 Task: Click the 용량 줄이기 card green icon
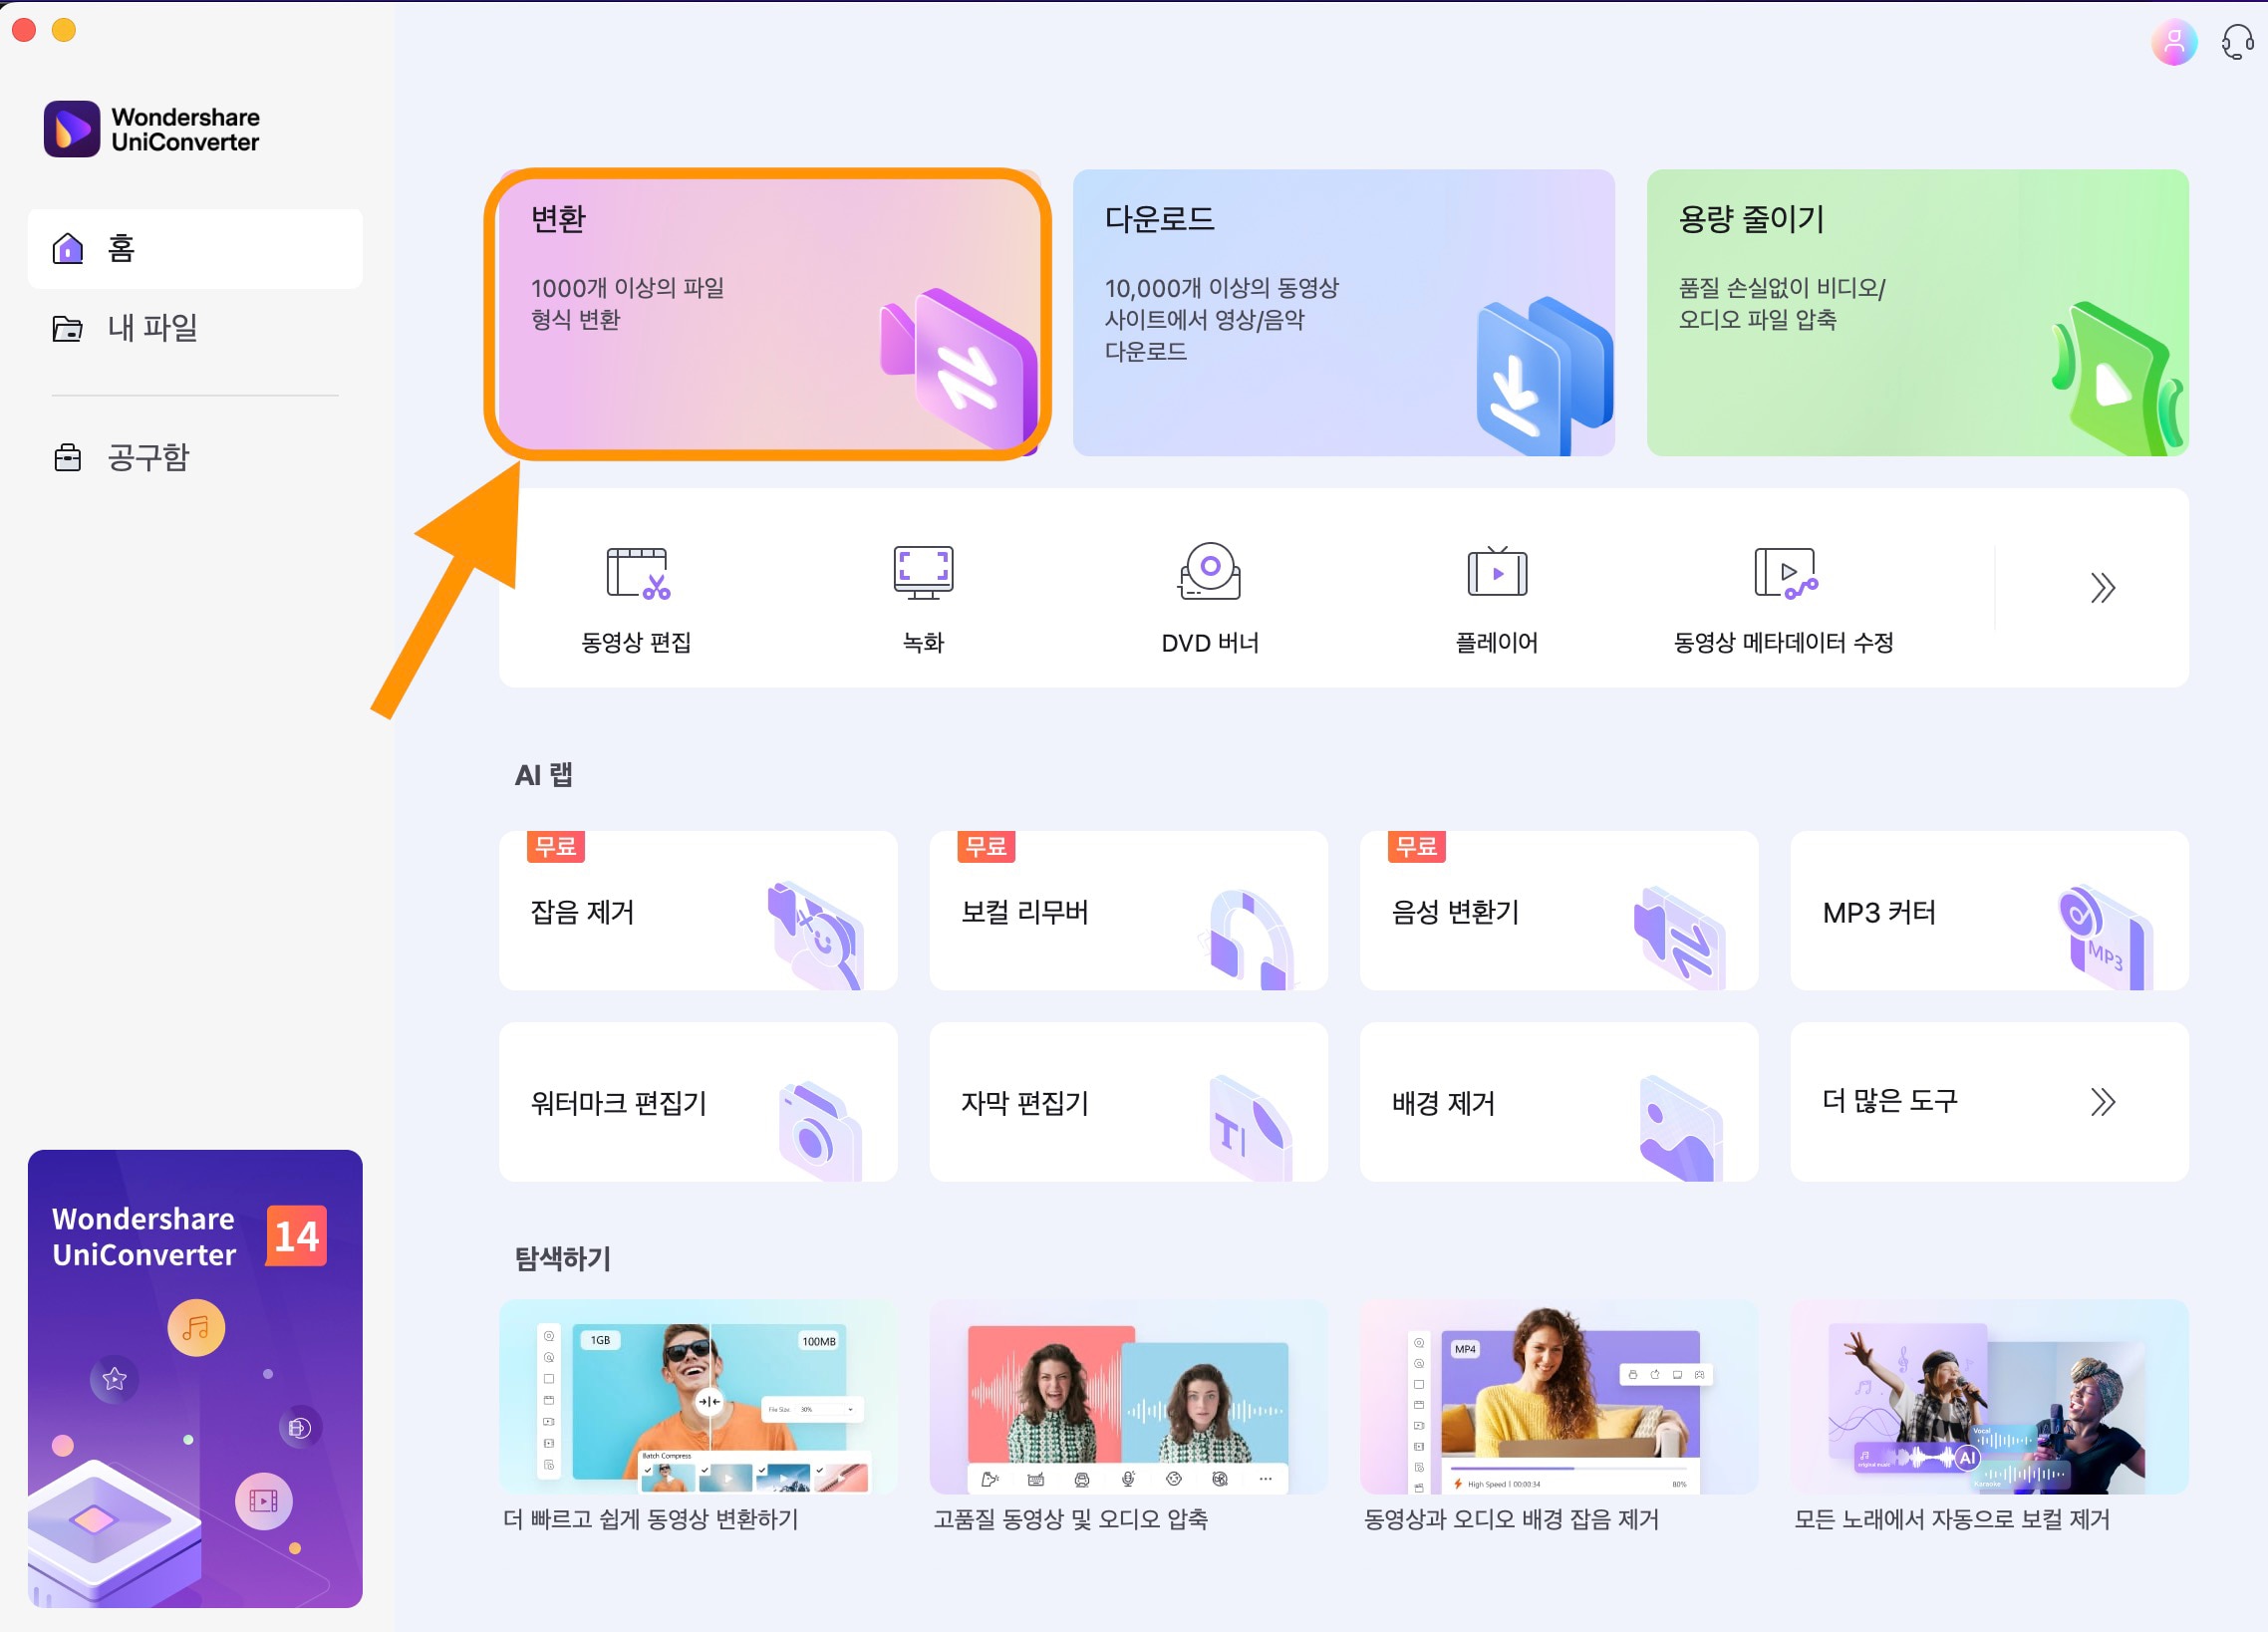pos(2116,378)
